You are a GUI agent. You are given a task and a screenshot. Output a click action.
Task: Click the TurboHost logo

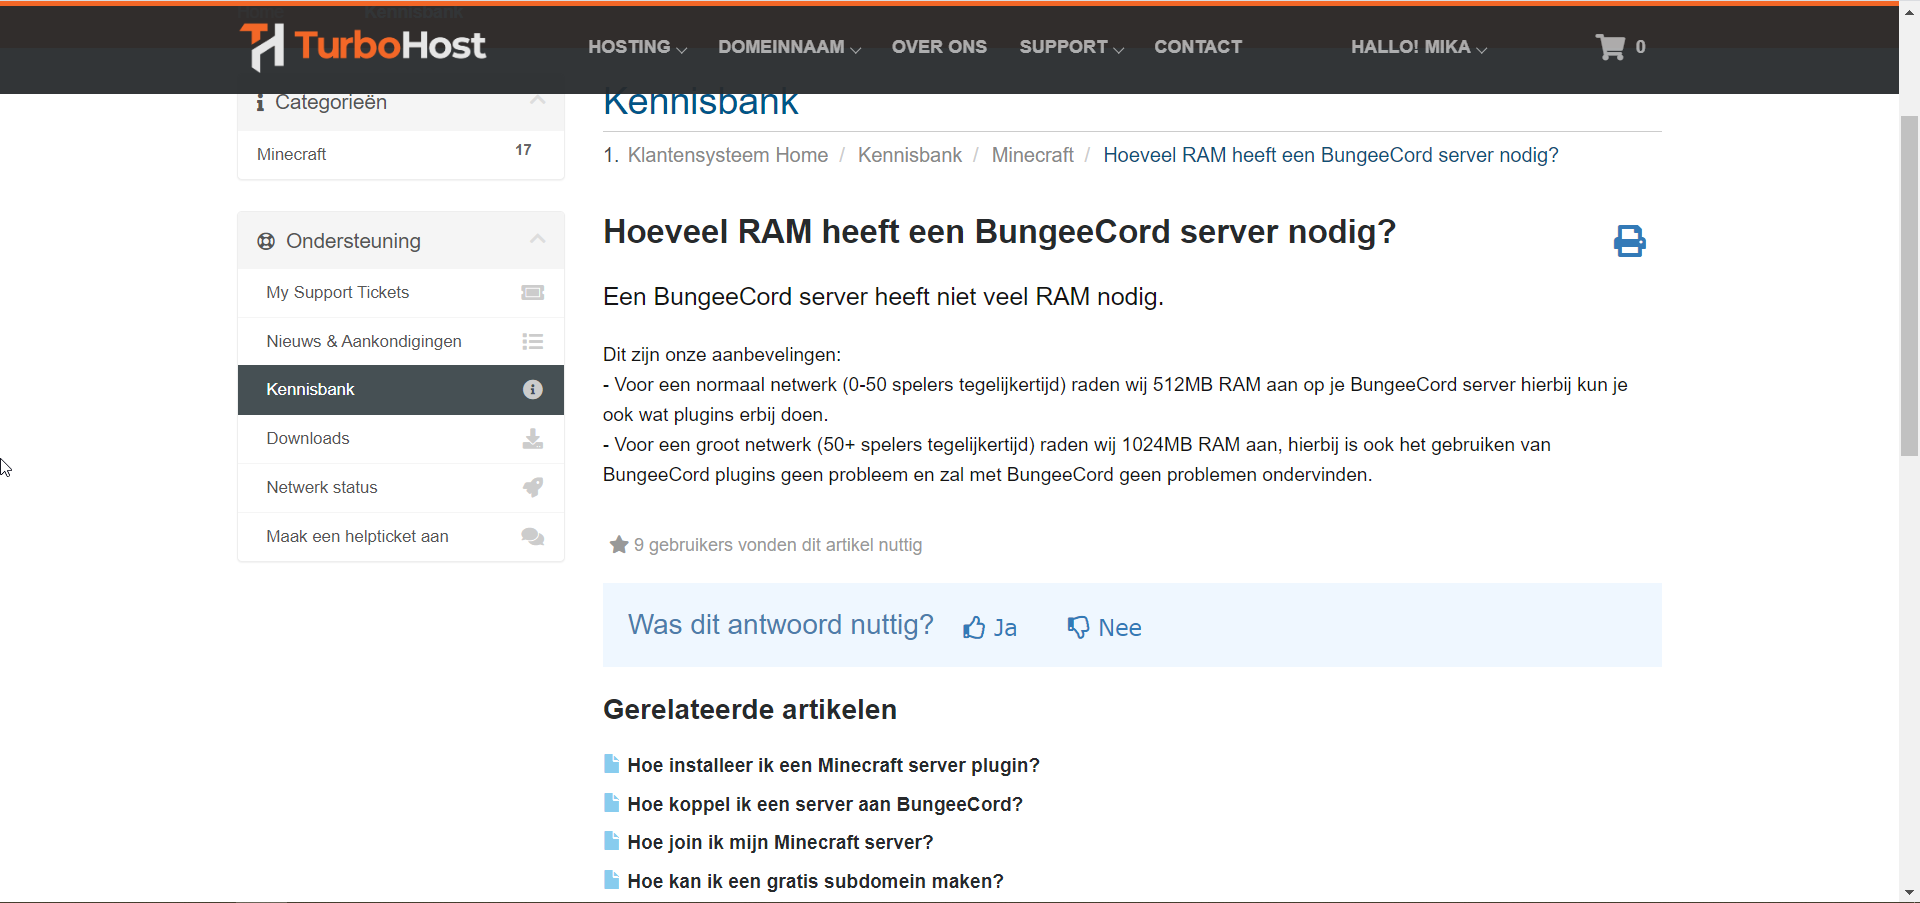coord(363,46)
